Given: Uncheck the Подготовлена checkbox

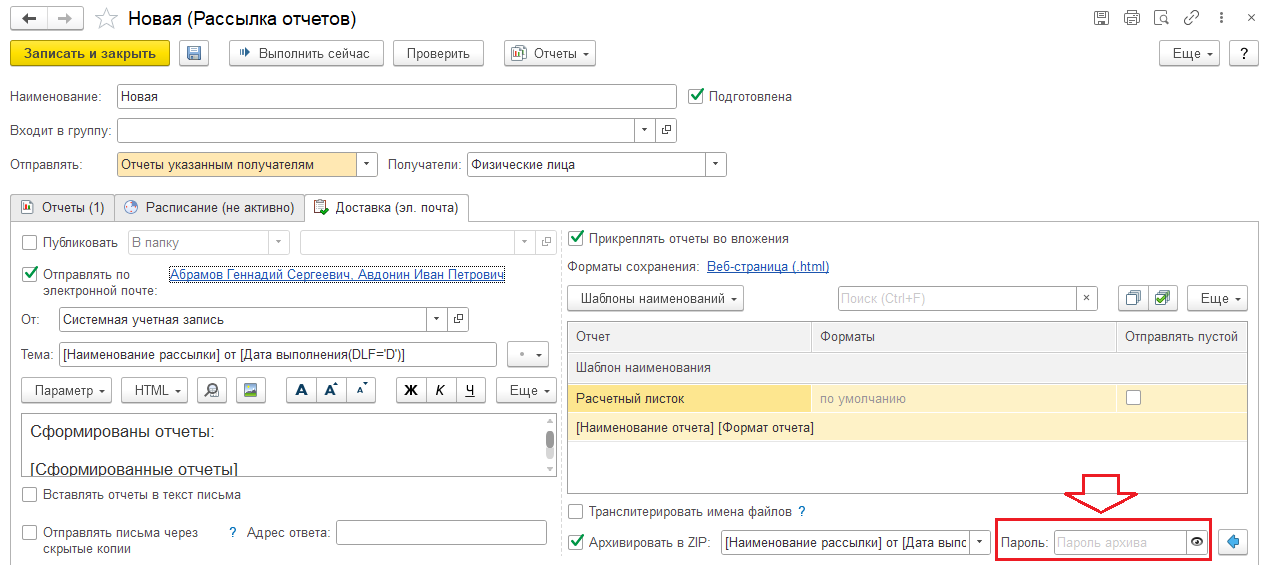Looking at the screenshot, I should click(x=697, y=96).
